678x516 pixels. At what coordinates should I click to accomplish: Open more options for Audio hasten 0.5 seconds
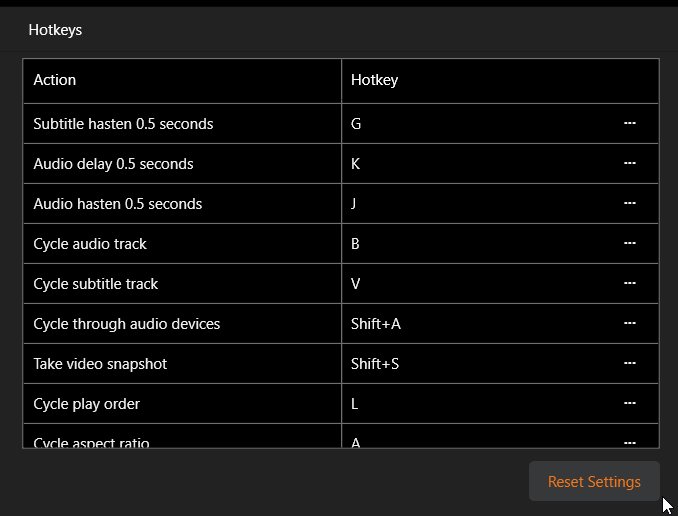click(x=630, y=204)
